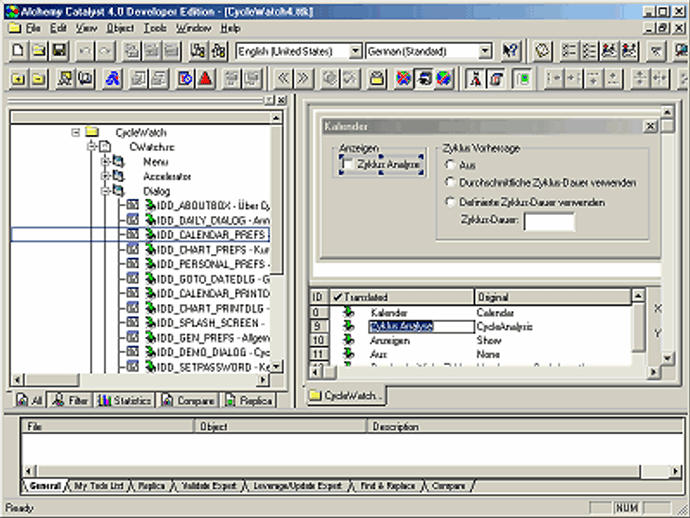Open the English (United States) language dropdown
The image size is (690, 518).
pos(356,51)
